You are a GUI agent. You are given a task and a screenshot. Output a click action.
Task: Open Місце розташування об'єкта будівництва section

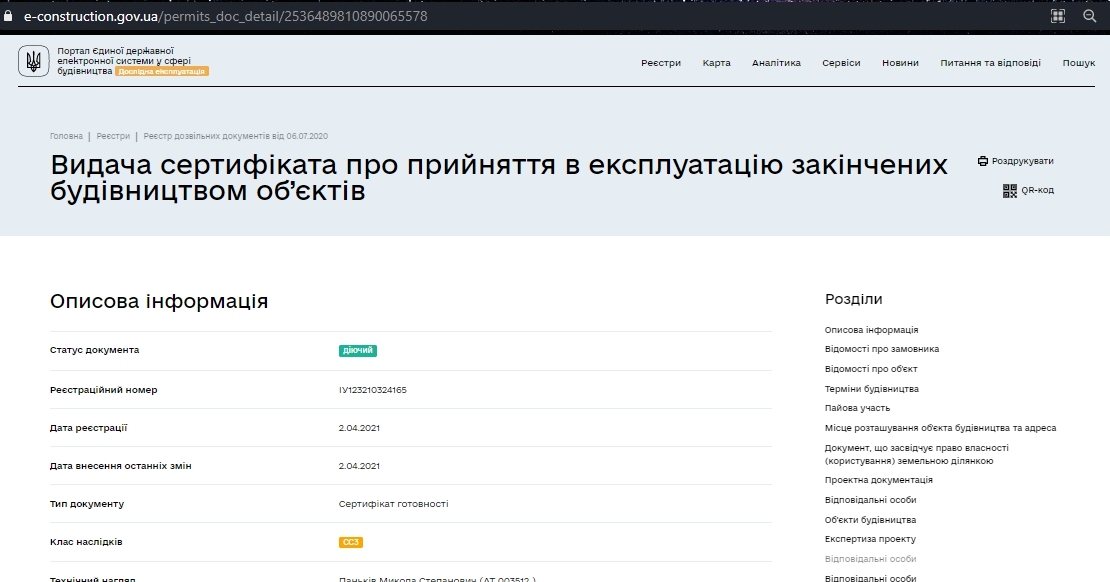940,428
